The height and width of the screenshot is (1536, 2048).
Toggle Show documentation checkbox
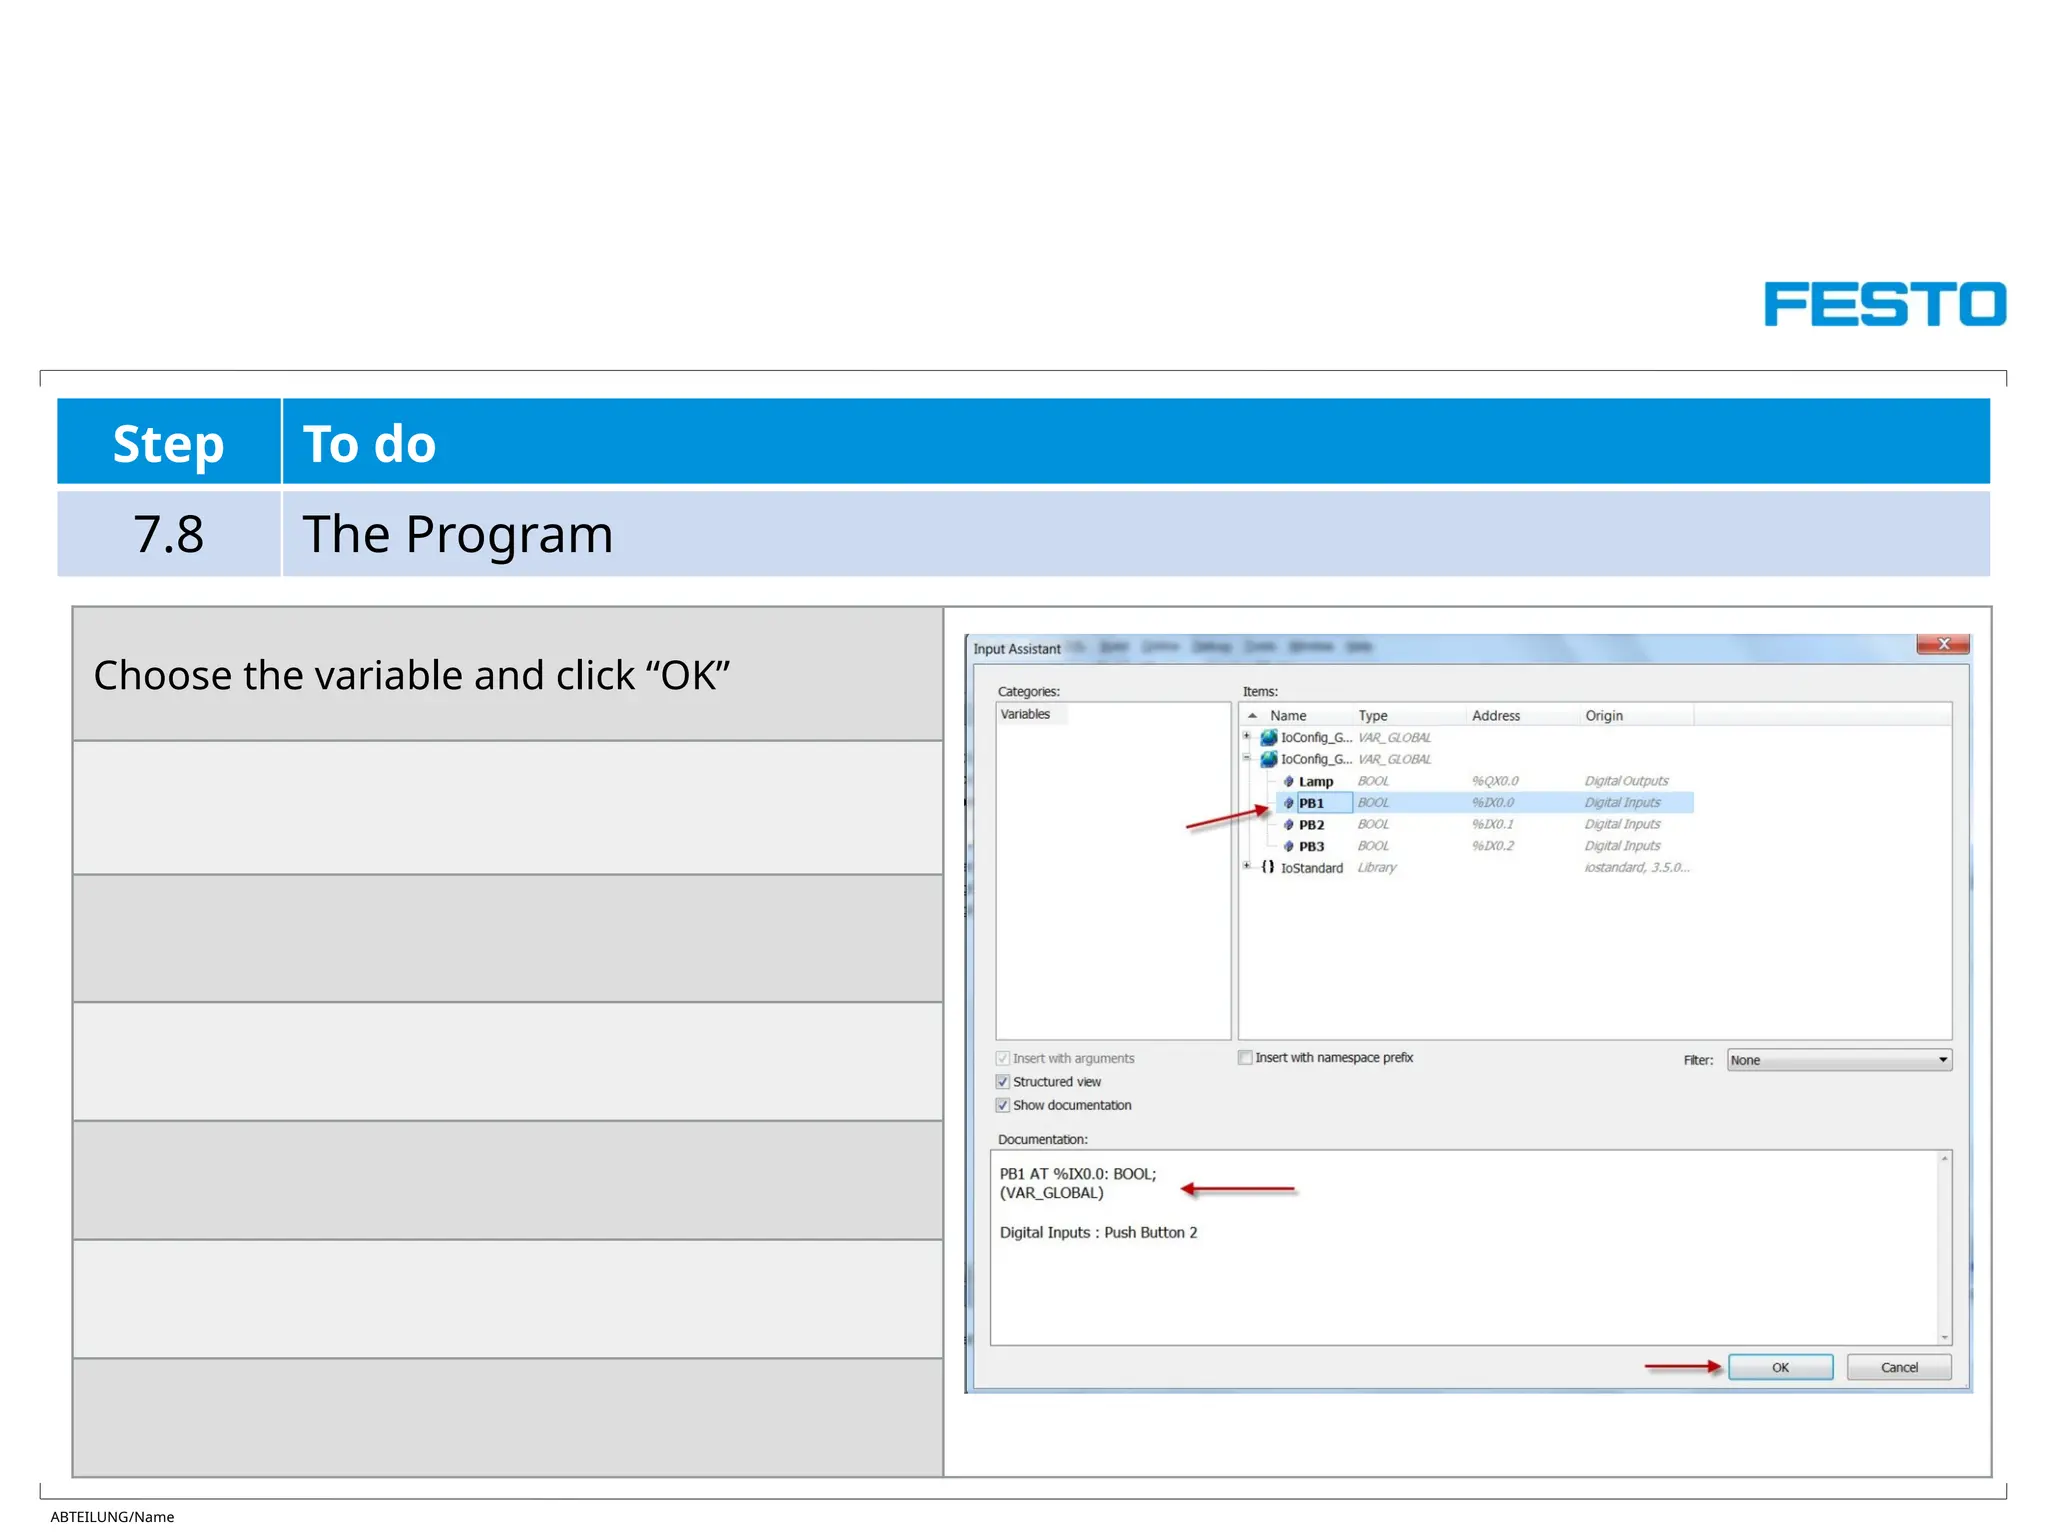point(1003,1105)
